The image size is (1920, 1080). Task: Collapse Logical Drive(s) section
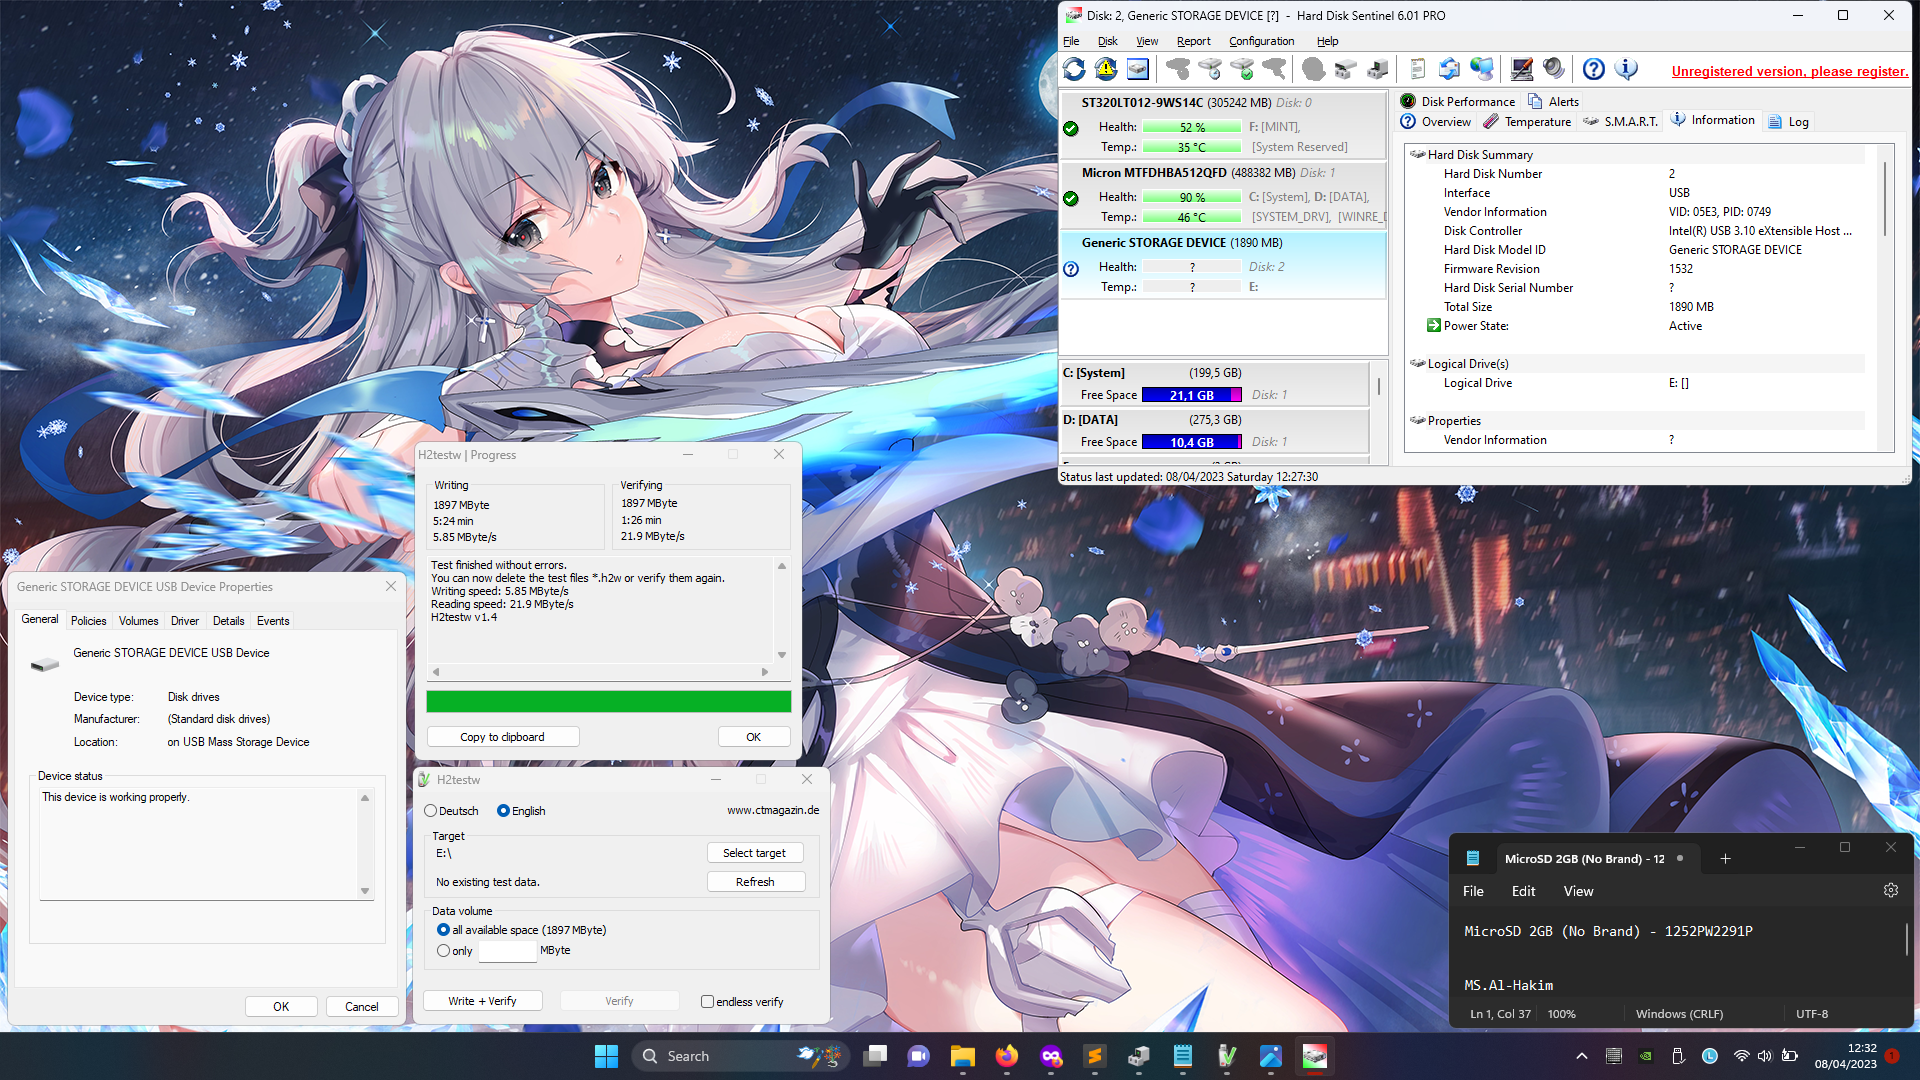pos(1417,363)
